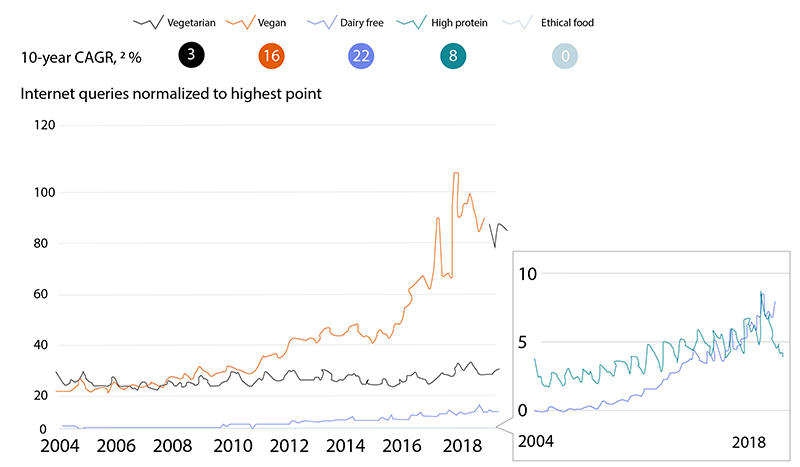Click the 10 value on inset y-axis

click(x=531, y=274)
